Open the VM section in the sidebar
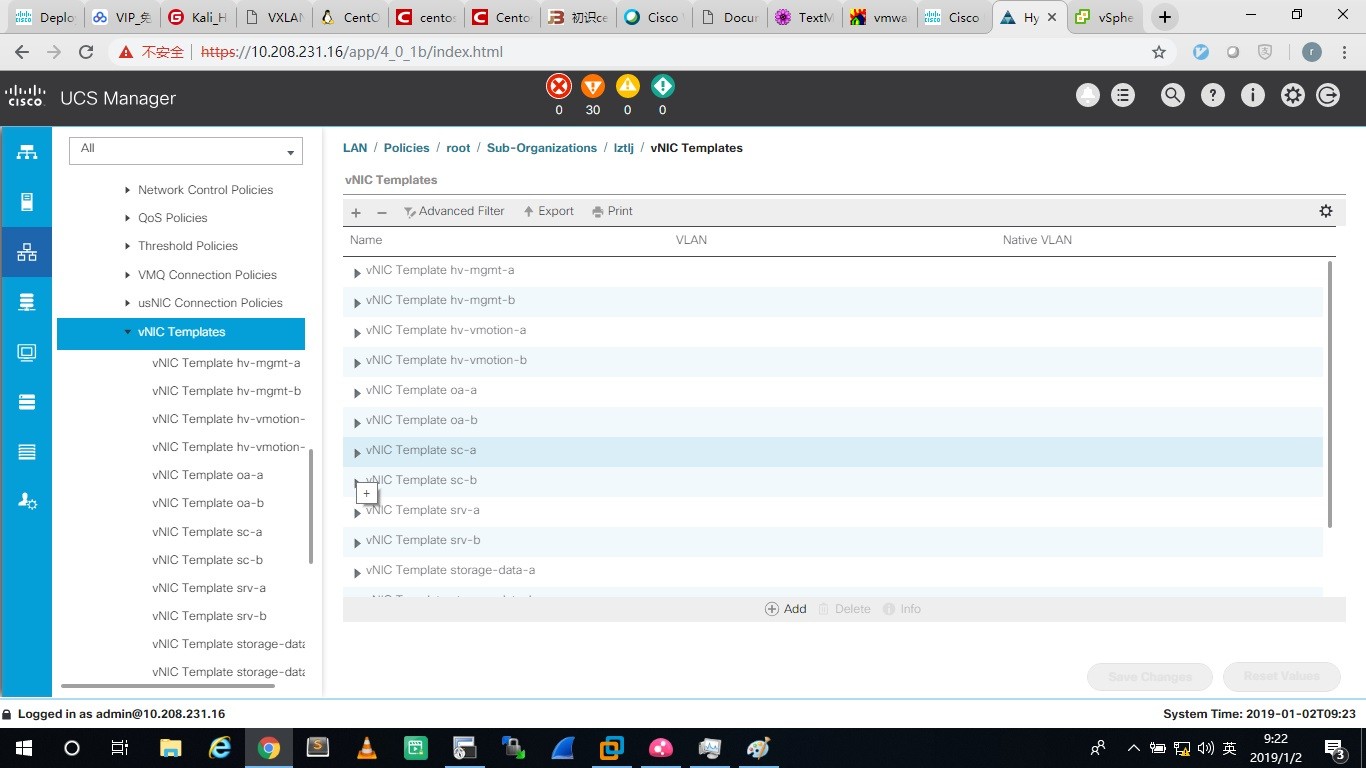 [27, 352]
